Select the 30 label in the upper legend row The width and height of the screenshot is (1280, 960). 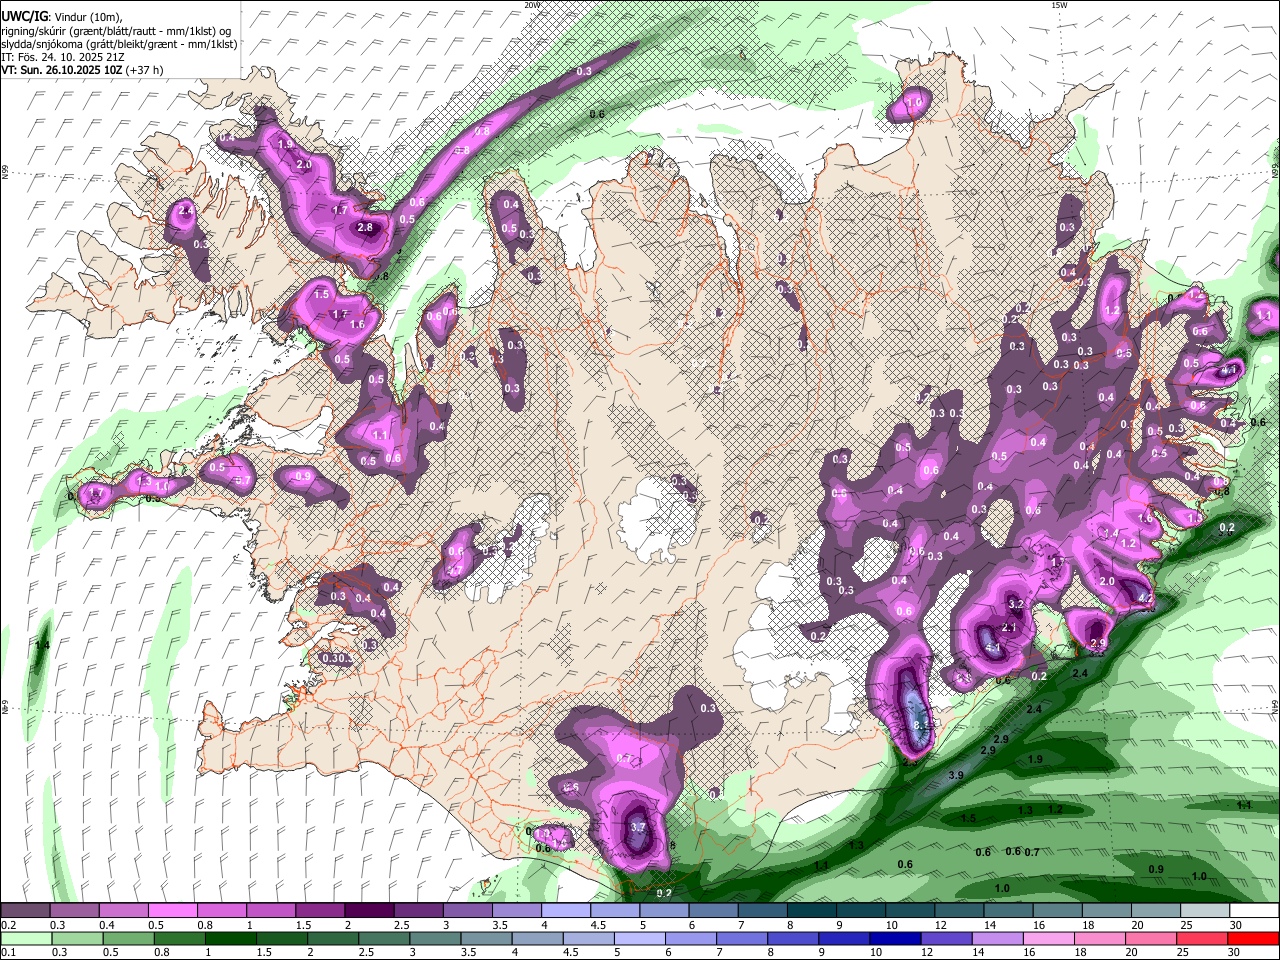(1235, 925)
